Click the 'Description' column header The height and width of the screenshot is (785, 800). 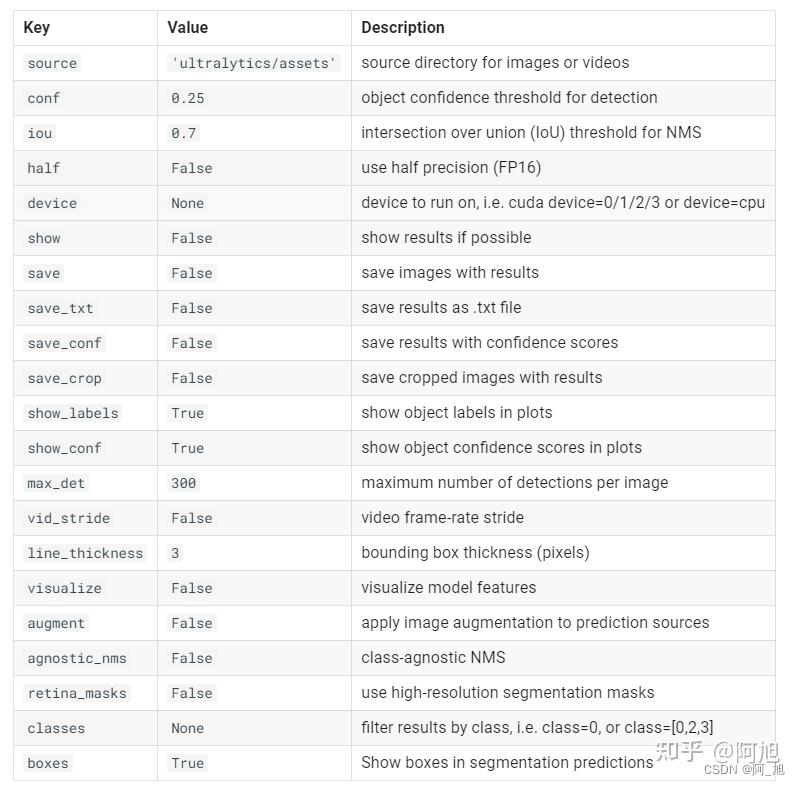click(x=403, y=28)
